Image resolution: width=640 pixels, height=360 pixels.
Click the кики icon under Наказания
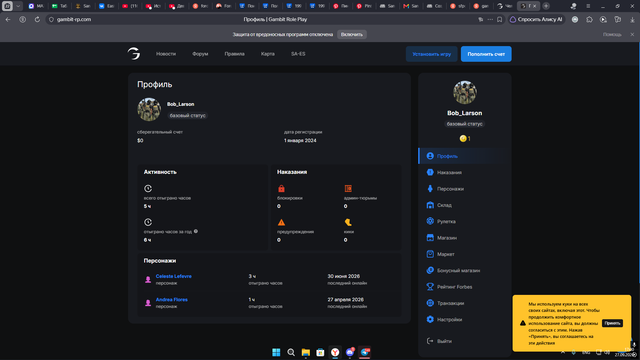tap(348, 222)
